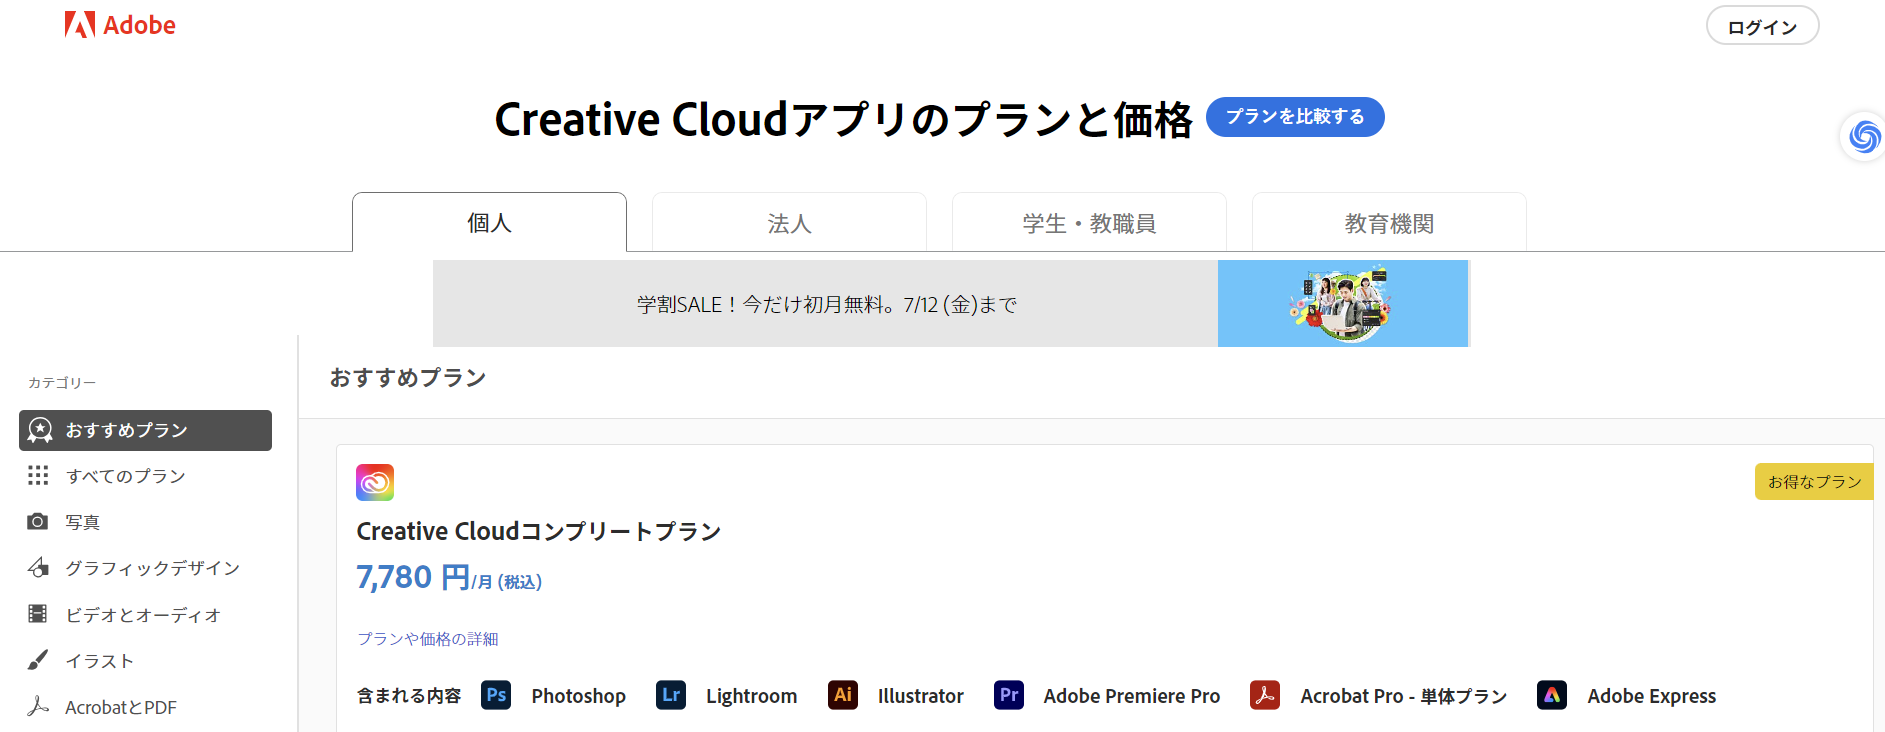Click the Creative Cloudコンプリートプラン title
1885x732 pixels.
click(539, 531)
